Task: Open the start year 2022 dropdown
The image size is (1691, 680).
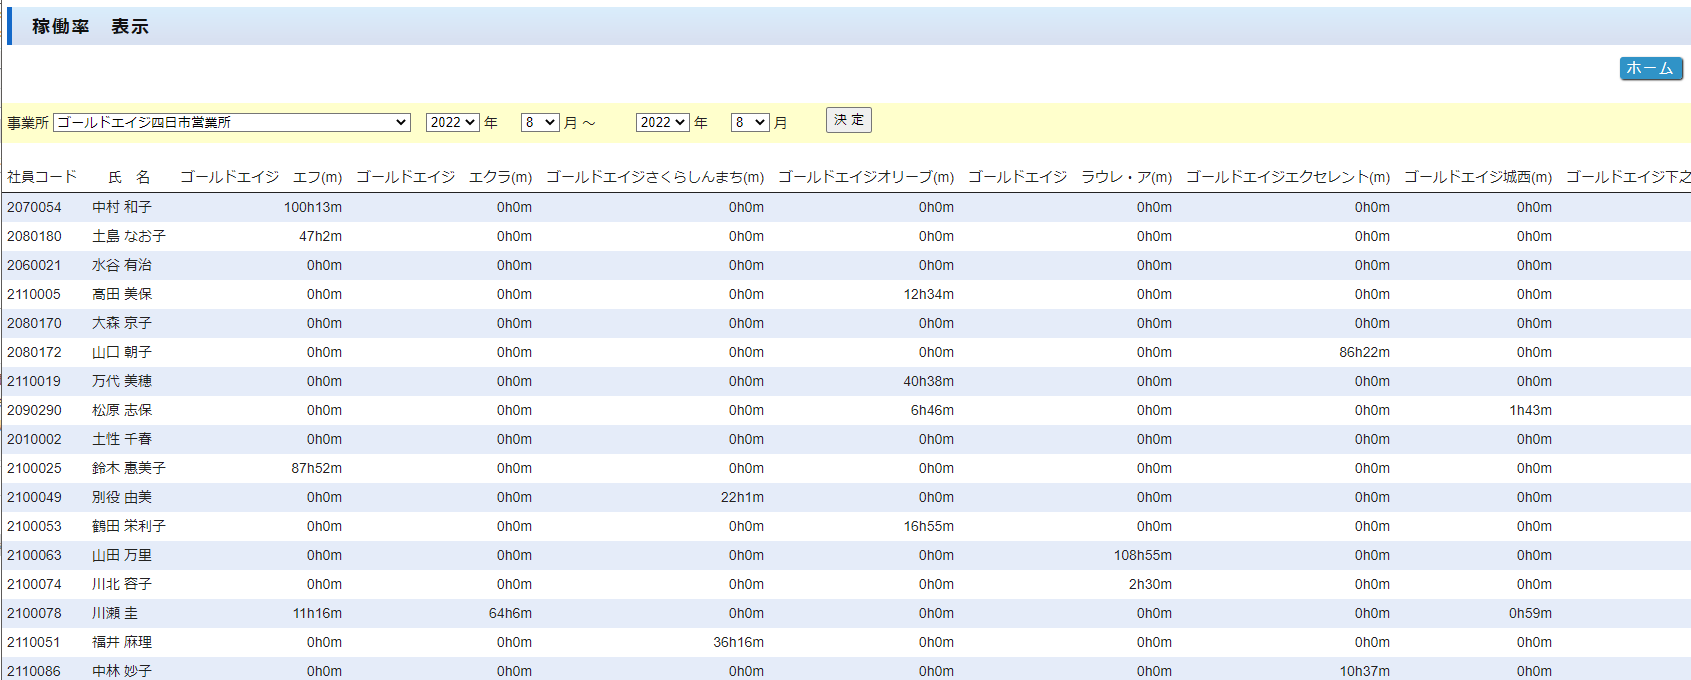Action: click(452, 122)
